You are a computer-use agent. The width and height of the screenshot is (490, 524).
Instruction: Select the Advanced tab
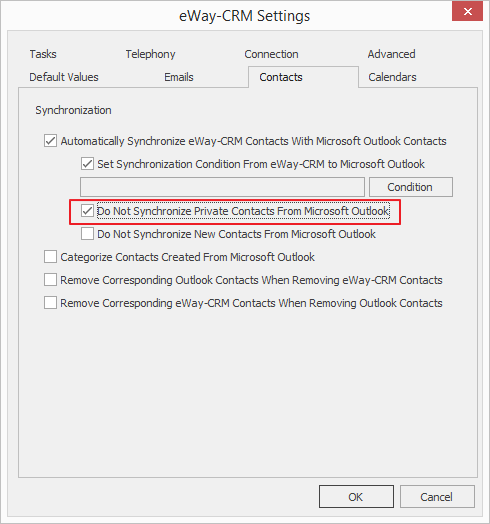pos(391,54)
